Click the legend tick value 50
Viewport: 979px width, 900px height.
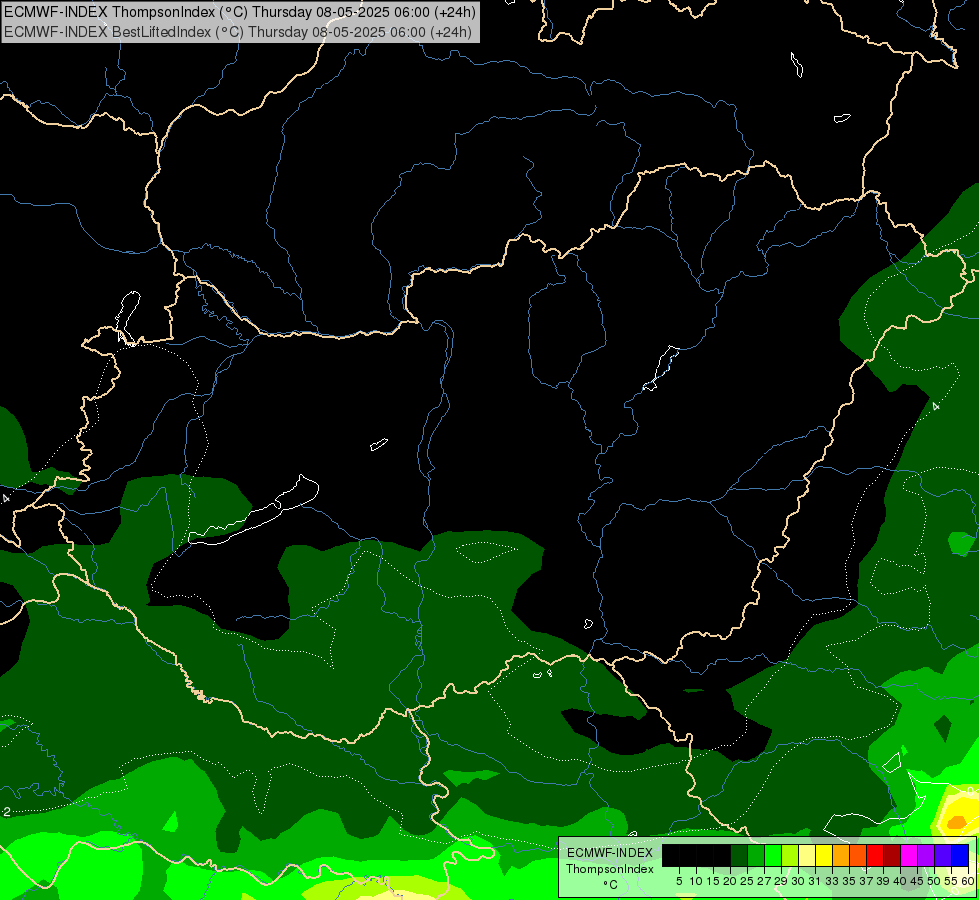(x=933, y=881)
